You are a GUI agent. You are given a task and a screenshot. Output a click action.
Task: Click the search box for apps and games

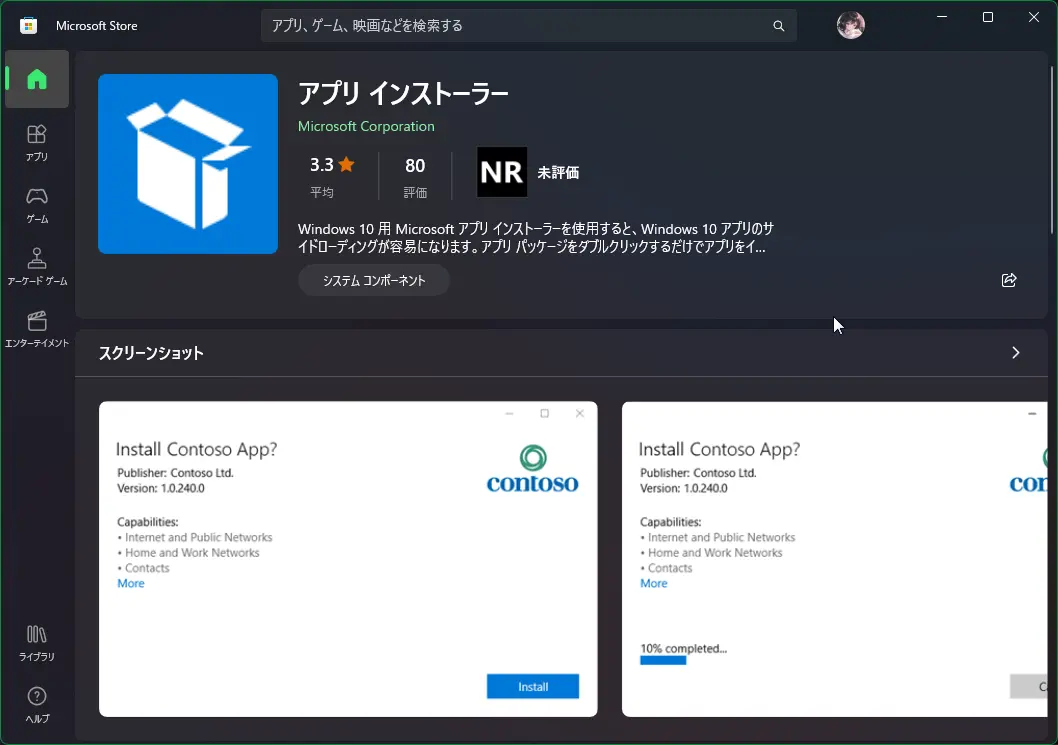pos(515,26)
